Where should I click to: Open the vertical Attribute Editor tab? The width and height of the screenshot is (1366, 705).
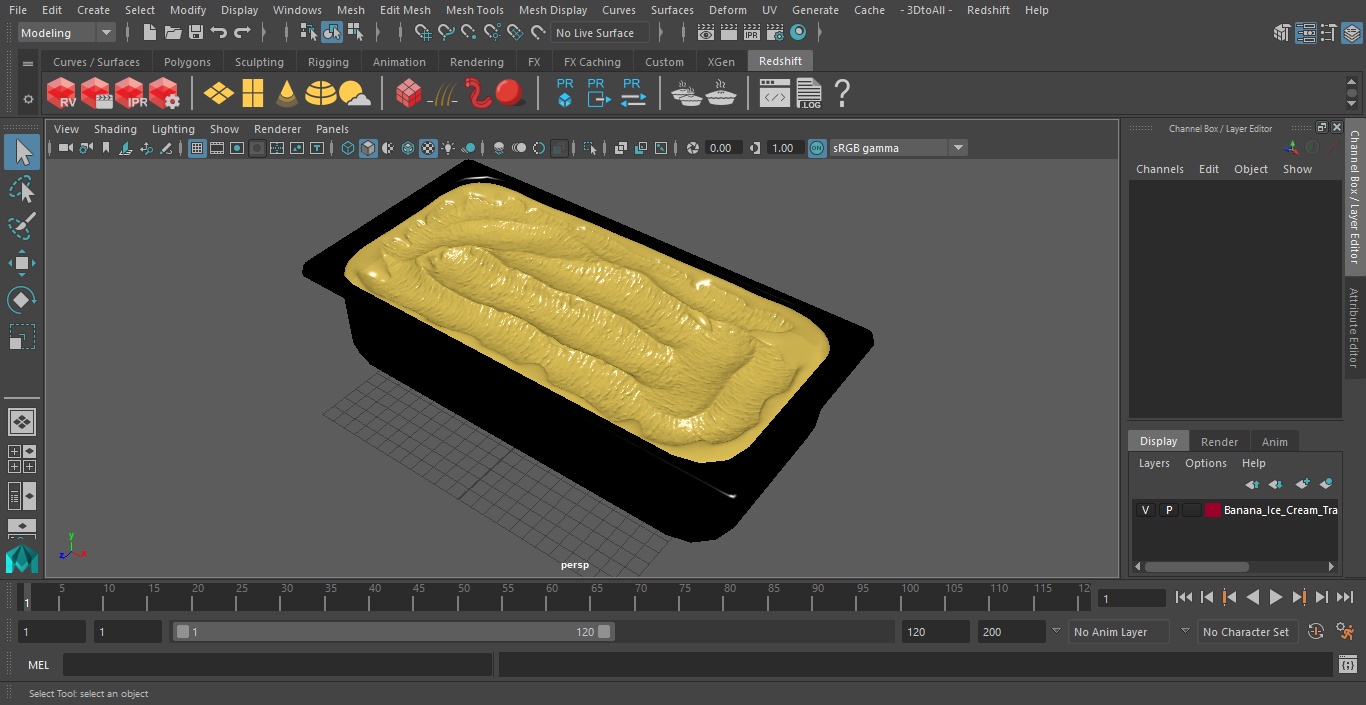point(1355,328)
